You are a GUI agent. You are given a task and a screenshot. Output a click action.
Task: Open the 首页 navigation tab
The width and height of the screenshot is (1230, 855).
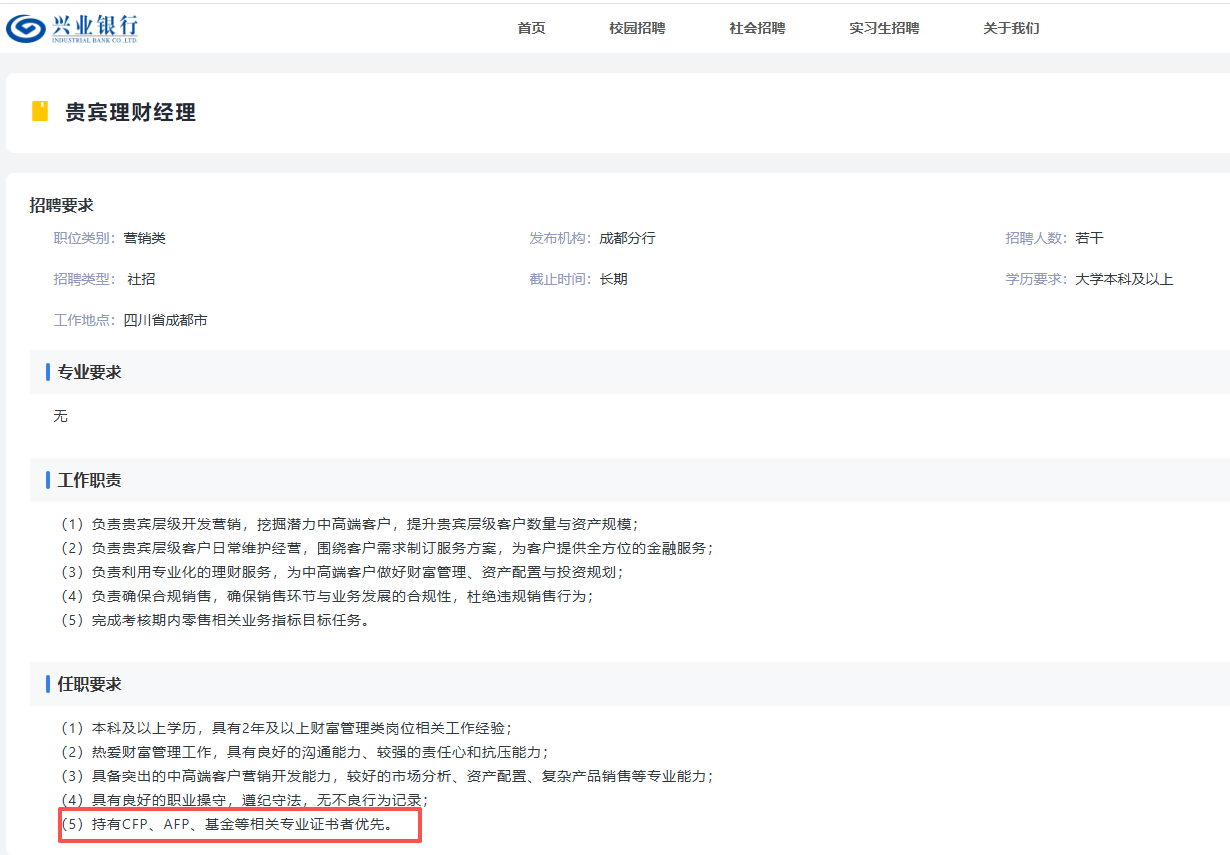click(531, 28)
